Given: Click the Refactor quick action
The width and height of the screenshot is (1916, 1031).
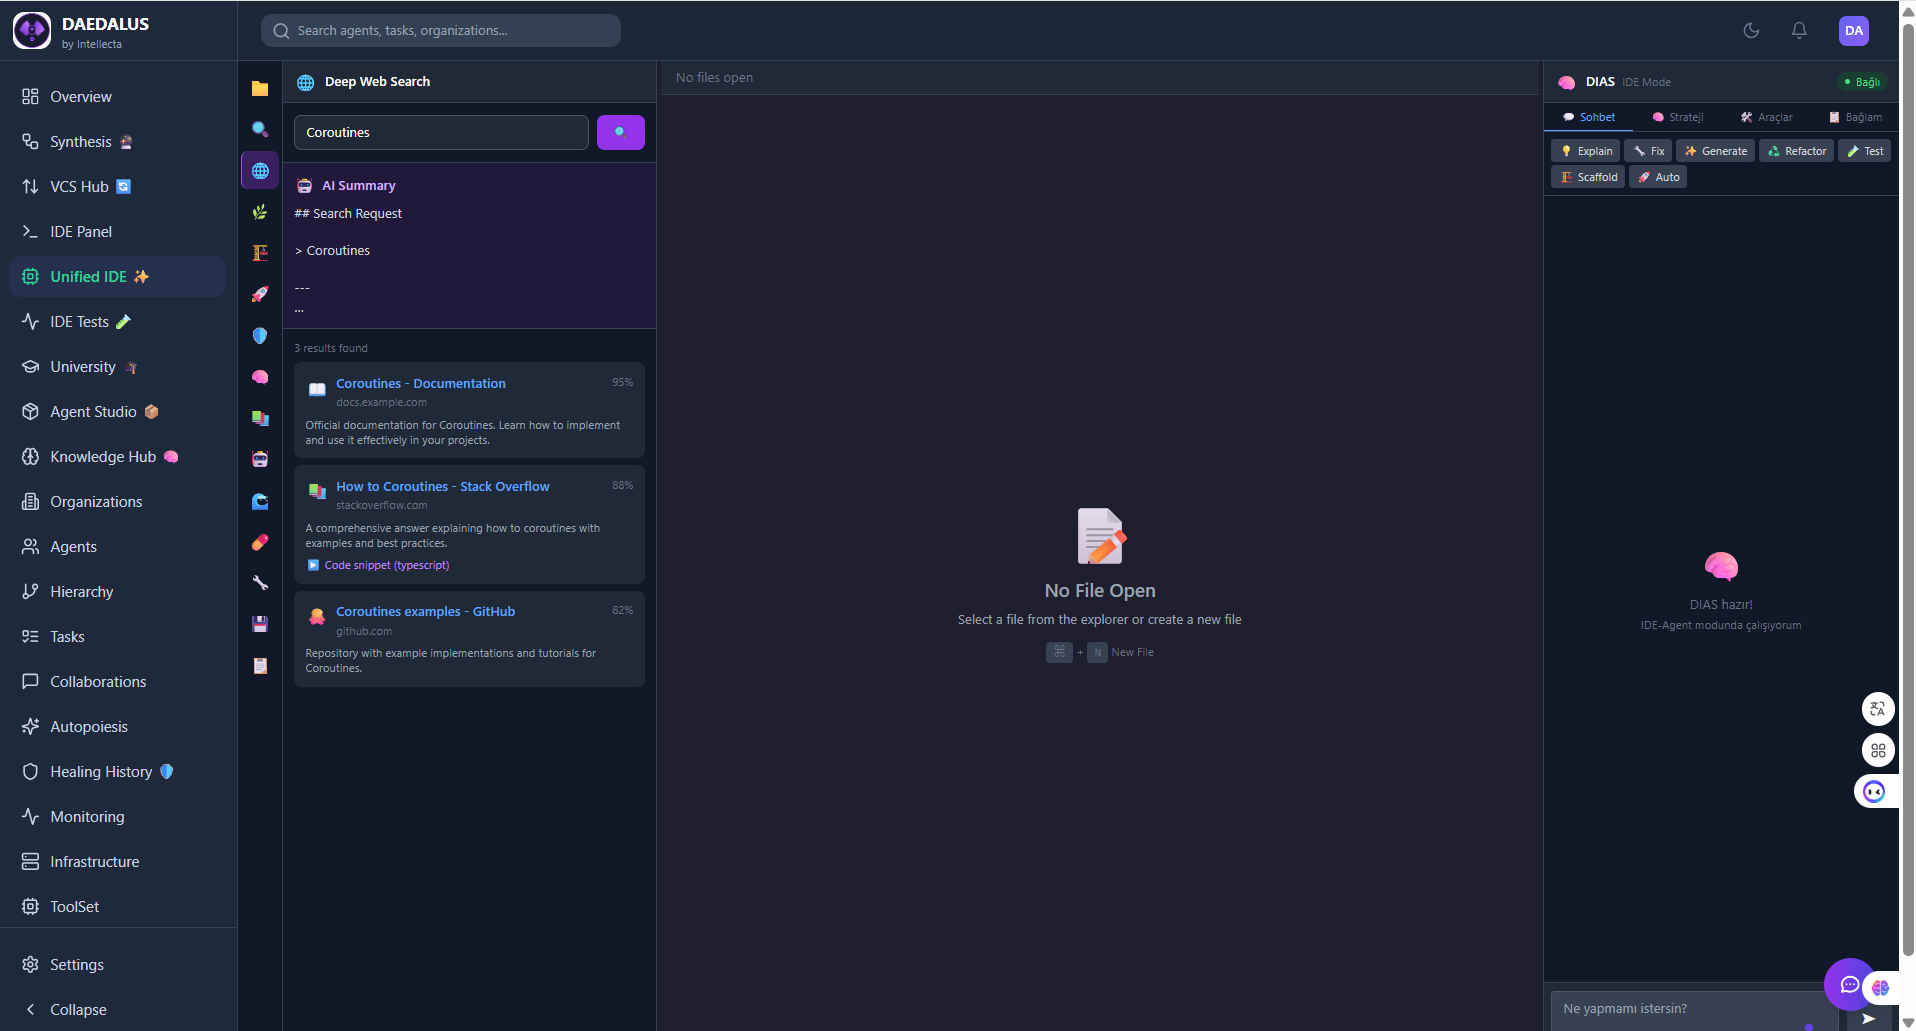Looking at the screenshot, I should 1796,151.
